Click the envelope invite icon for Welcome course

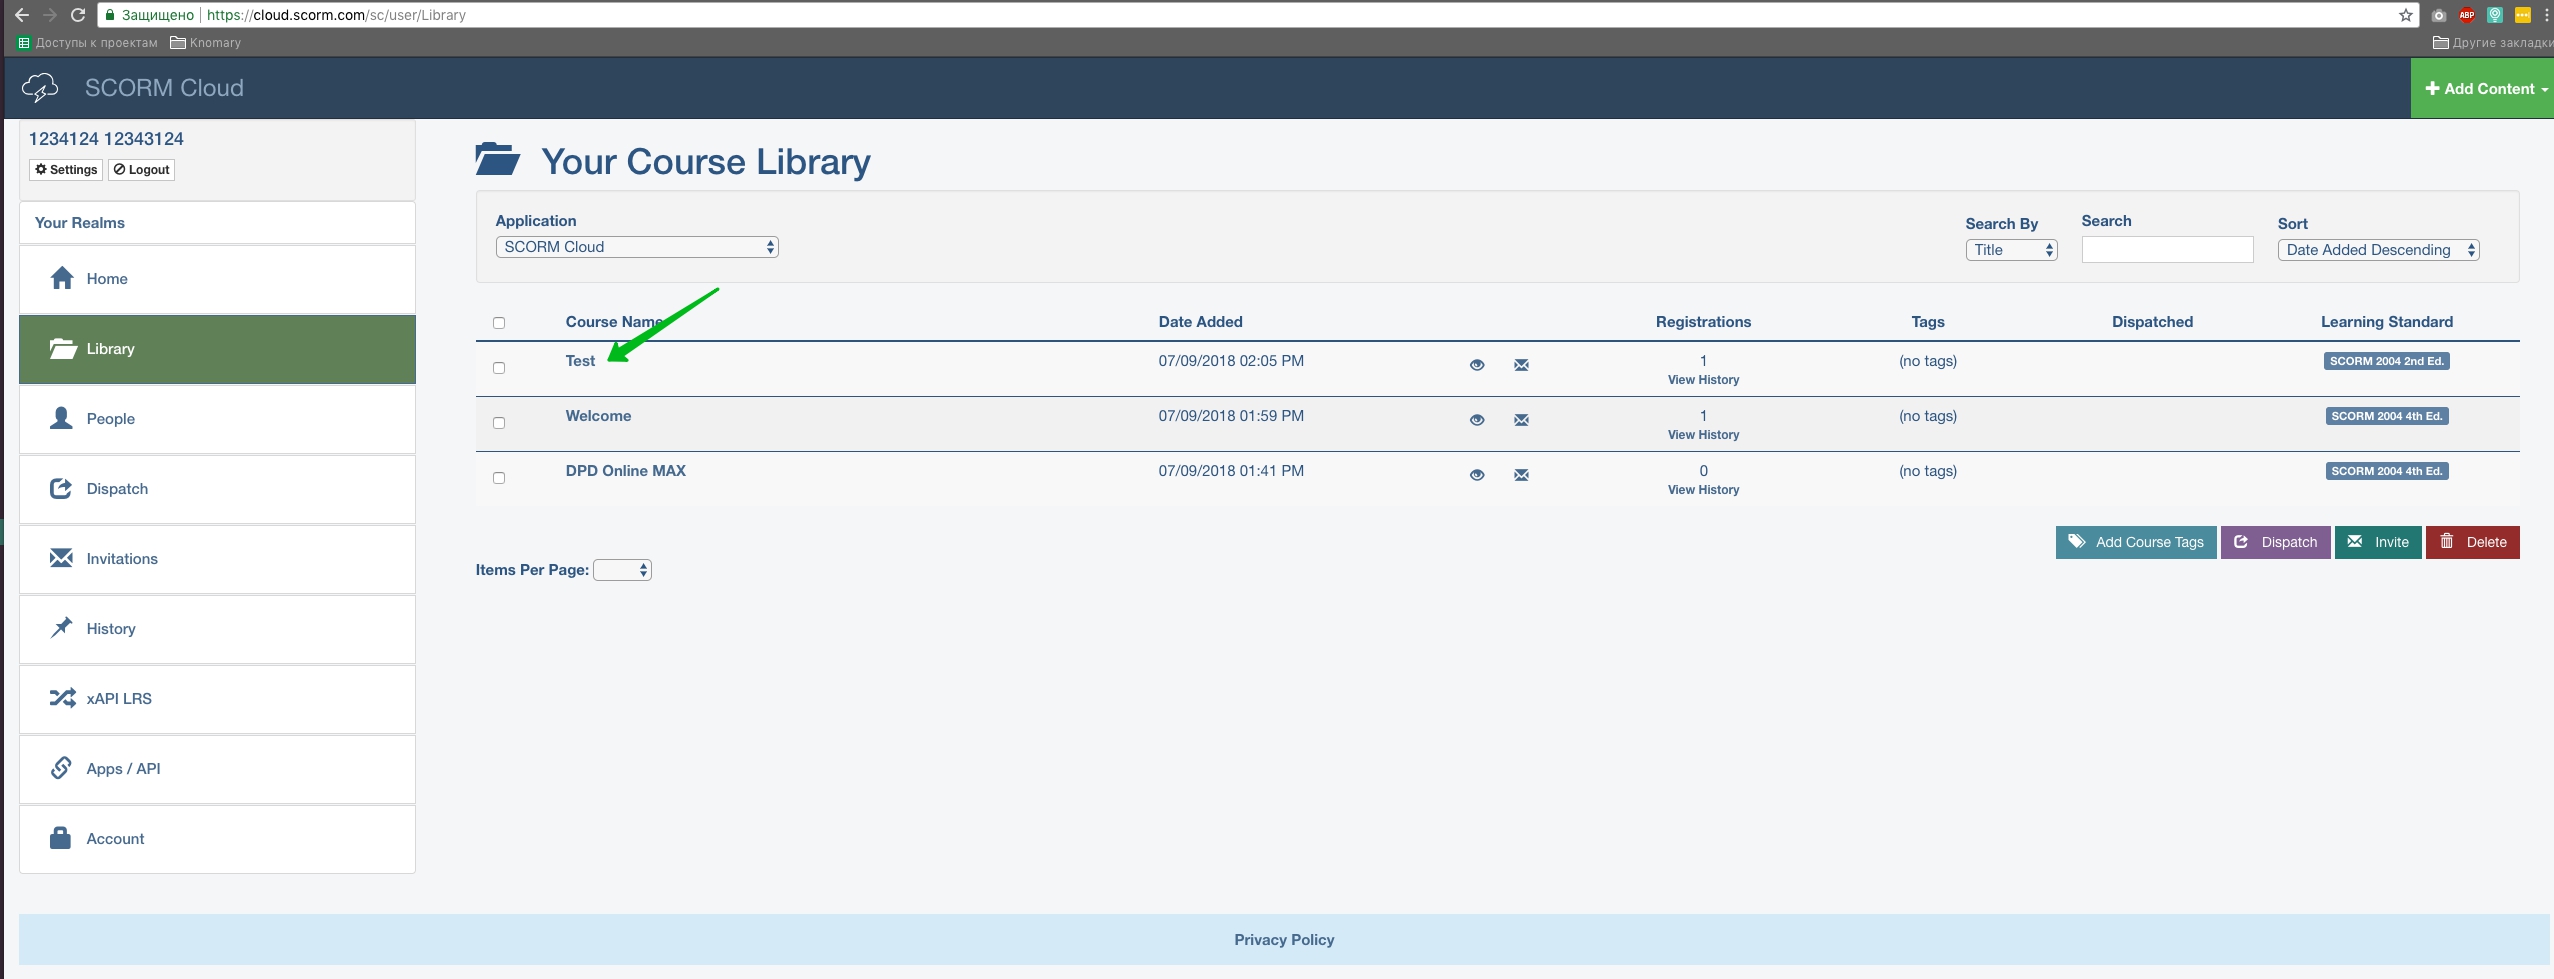1521,420
